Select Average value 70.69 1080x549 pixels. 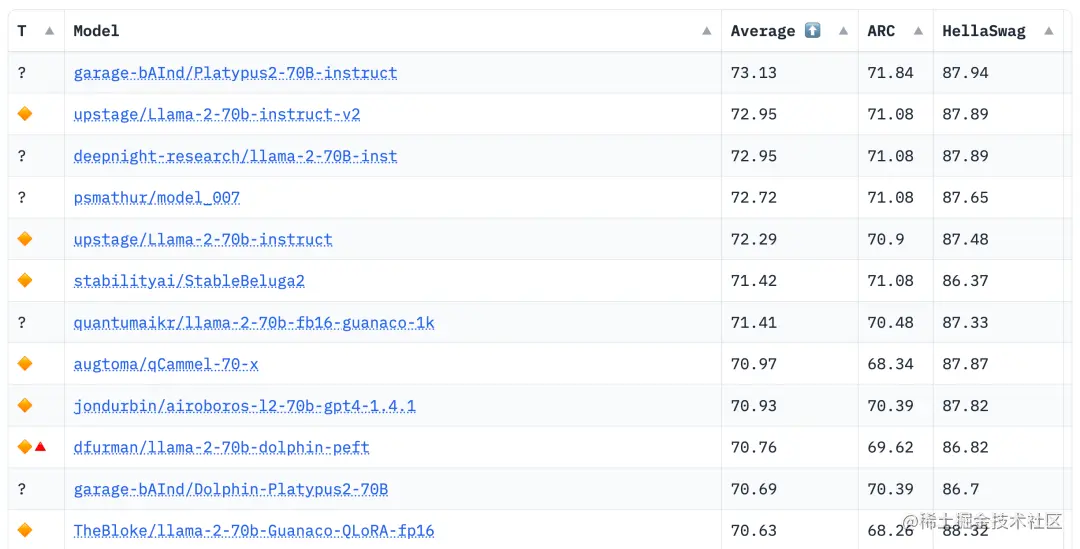(754, 490)
